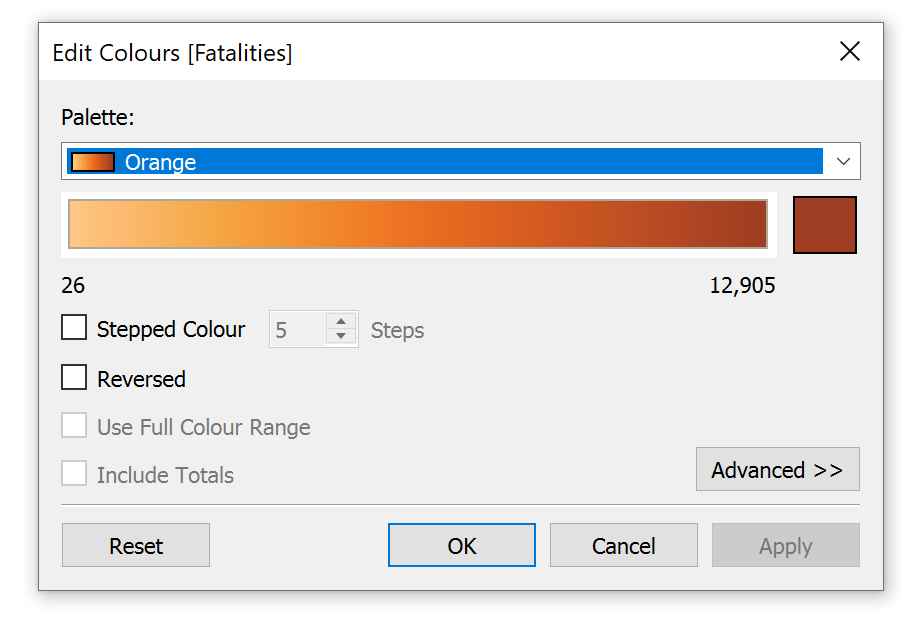Check the Include Totals option
910x618 pixels.
75,474
